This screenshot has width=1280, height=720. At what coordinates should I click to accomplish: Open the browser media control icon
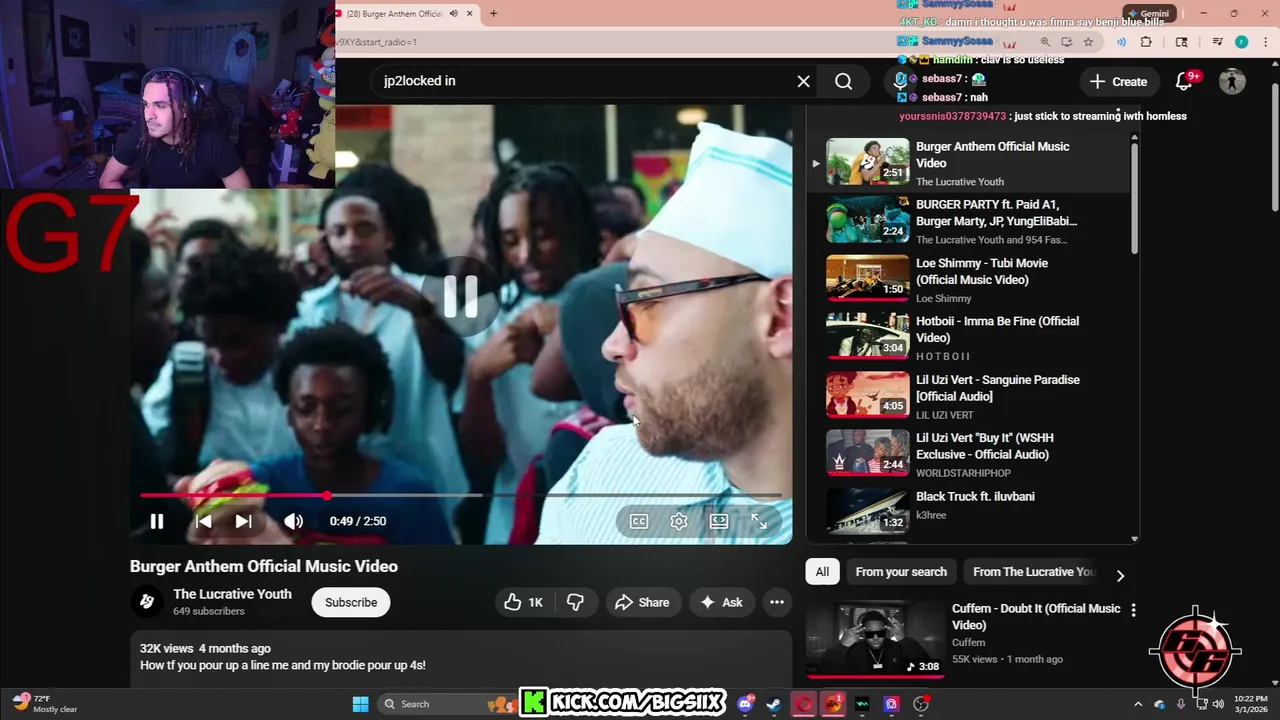[1217, 42]
